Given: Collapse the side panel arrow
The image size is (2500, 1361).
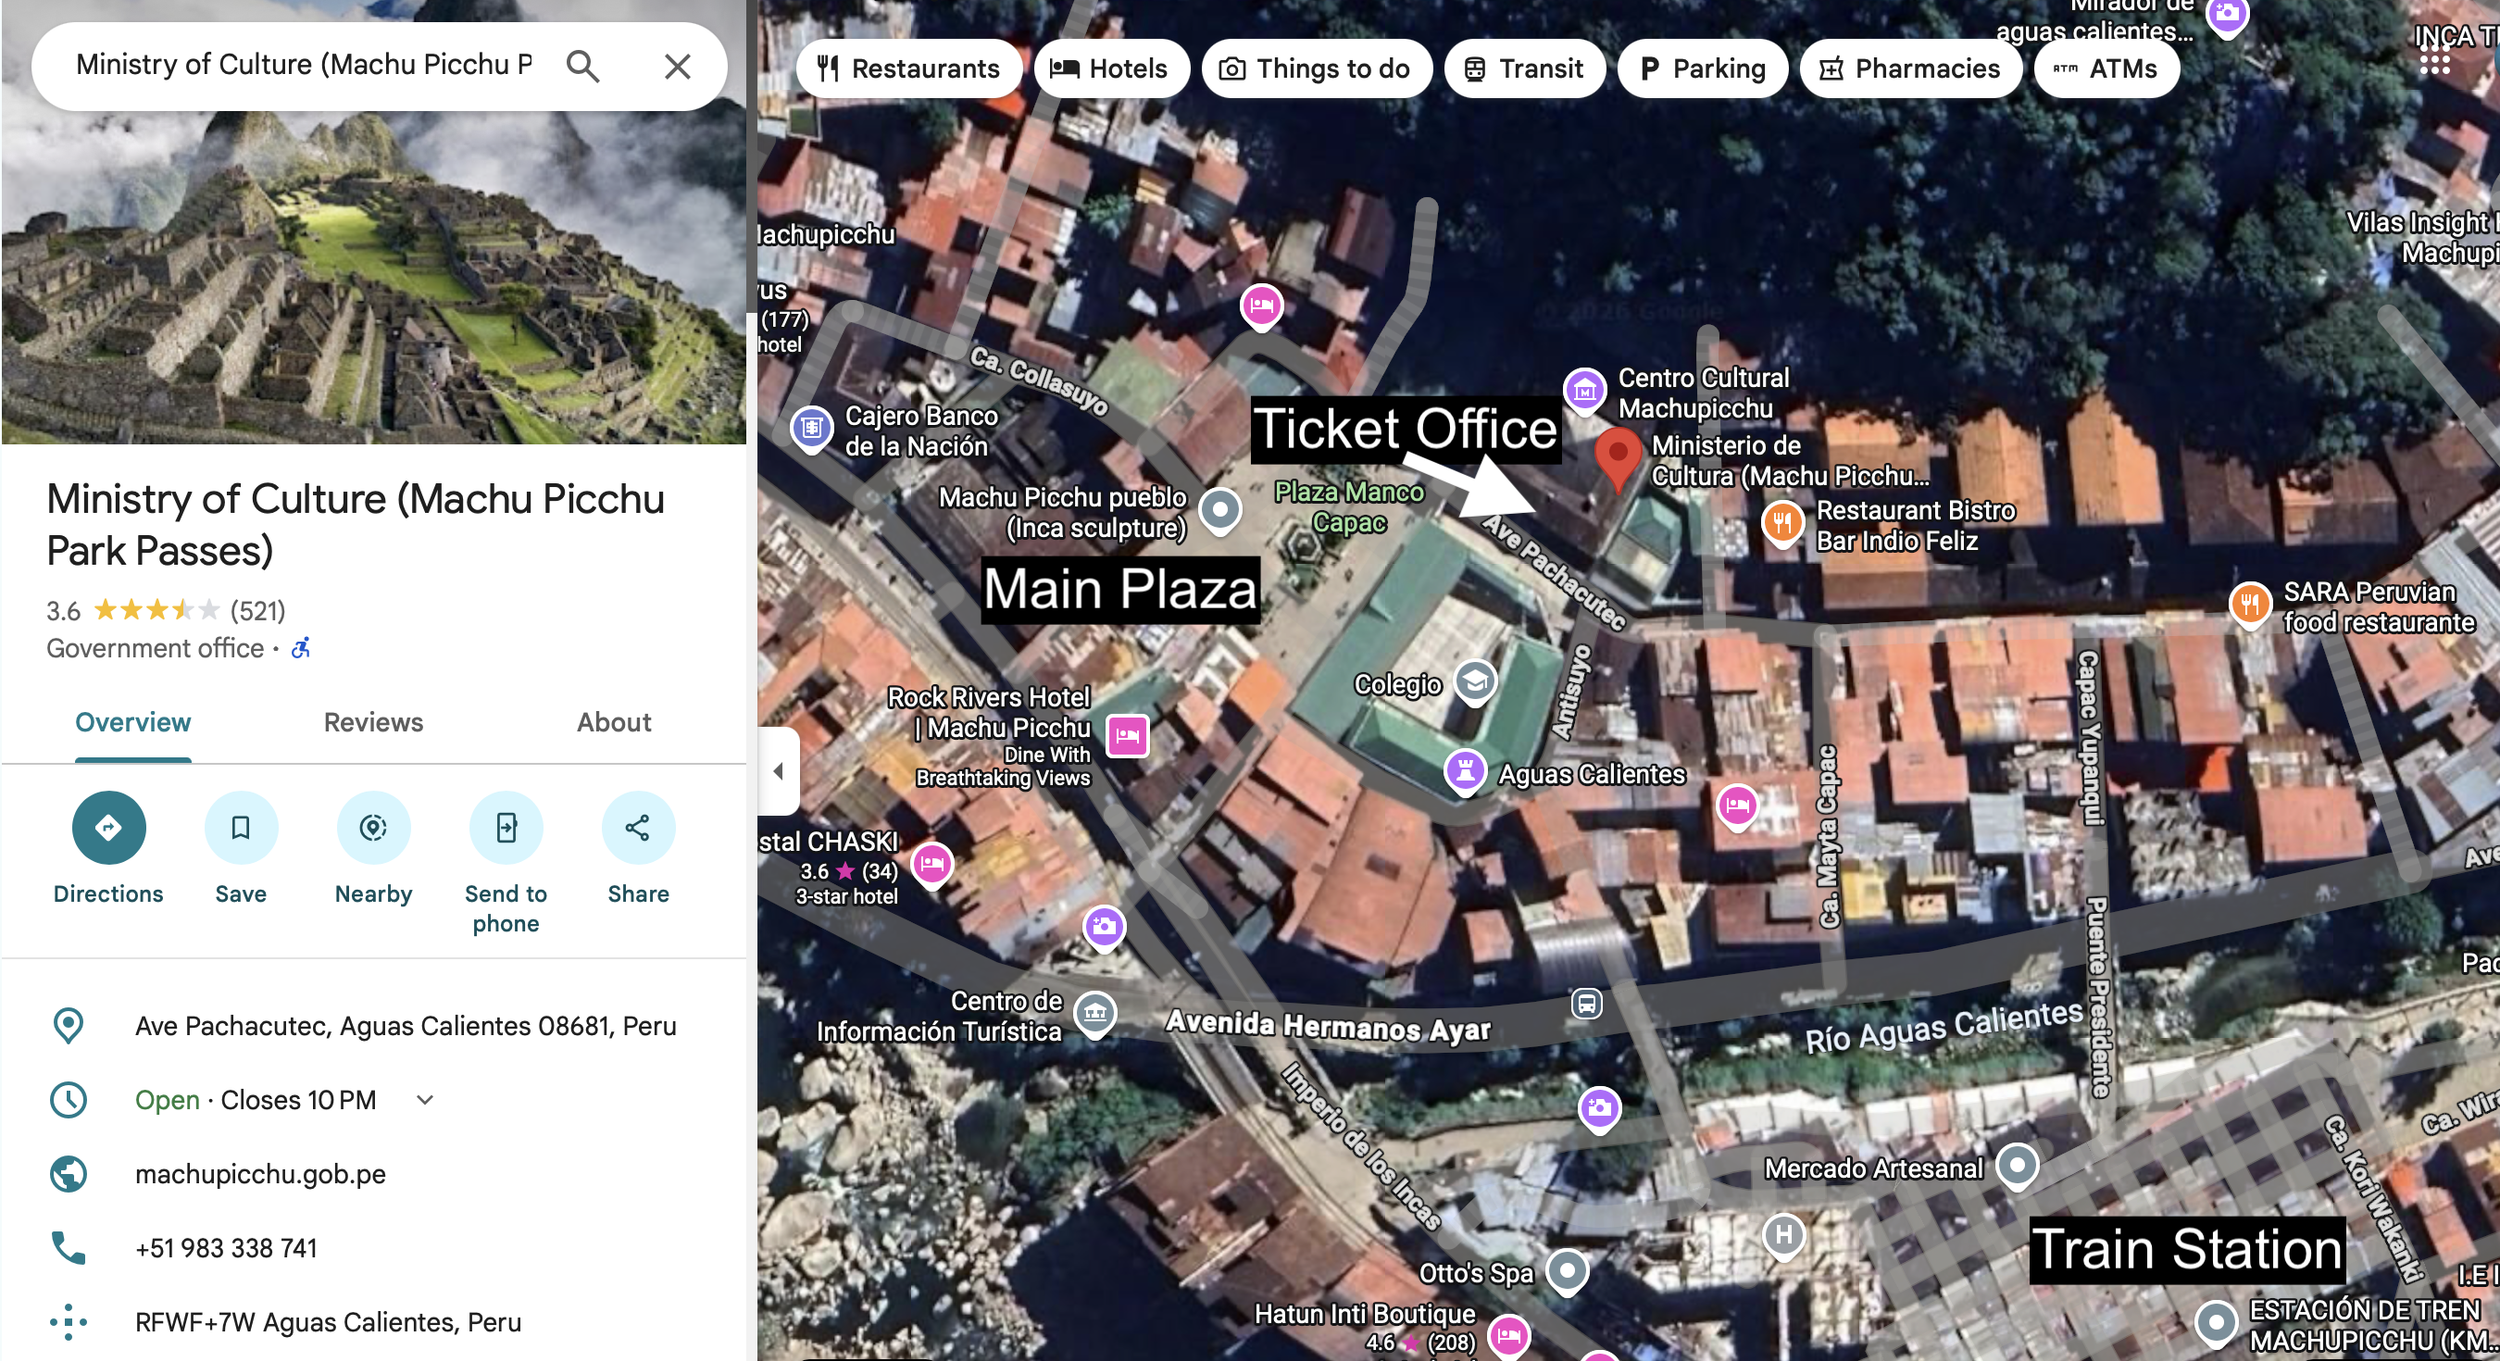Looking at the screenshot, I should (x=778, y=771).
